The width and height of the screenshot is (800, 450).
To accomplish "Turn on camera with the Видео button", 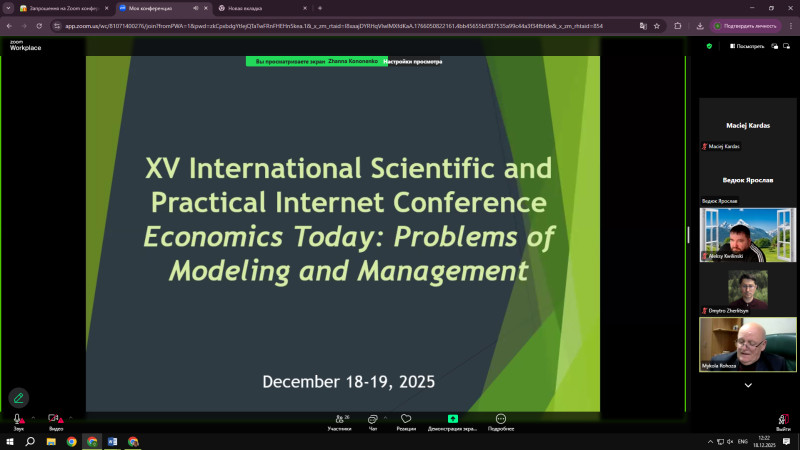I will [x=55, y=420].
